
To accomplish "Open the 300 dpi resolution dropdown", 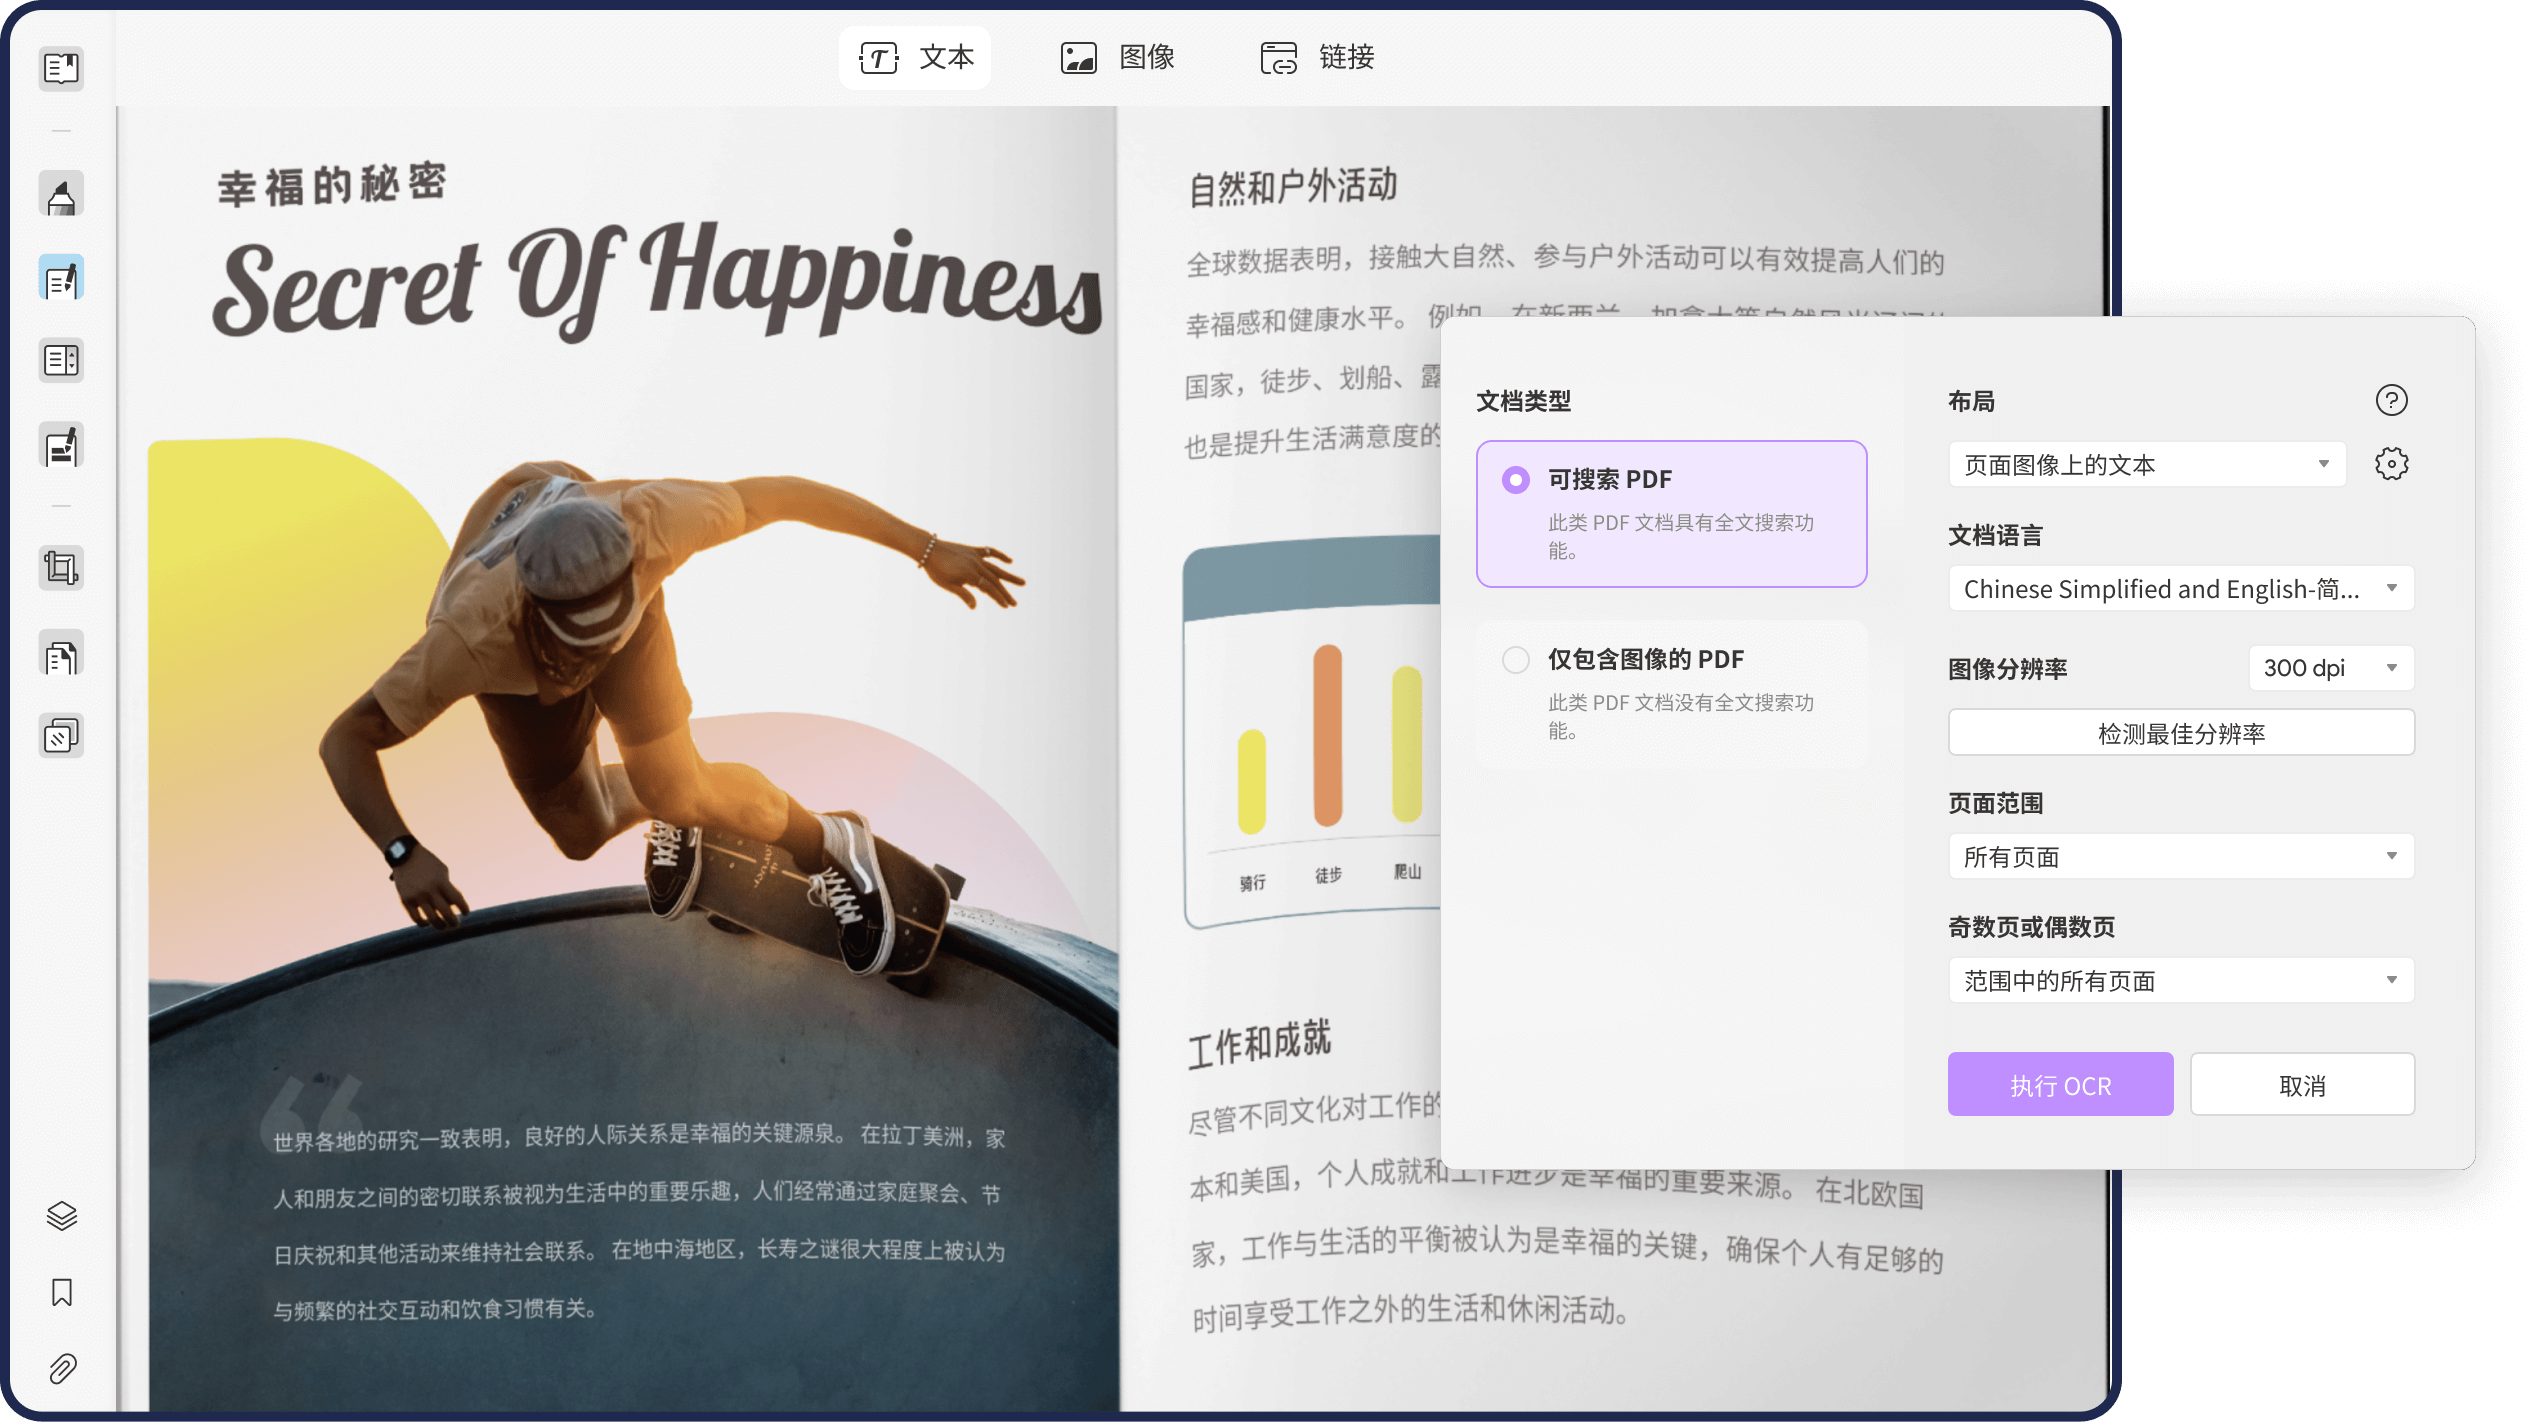I will coord(2331,668).
